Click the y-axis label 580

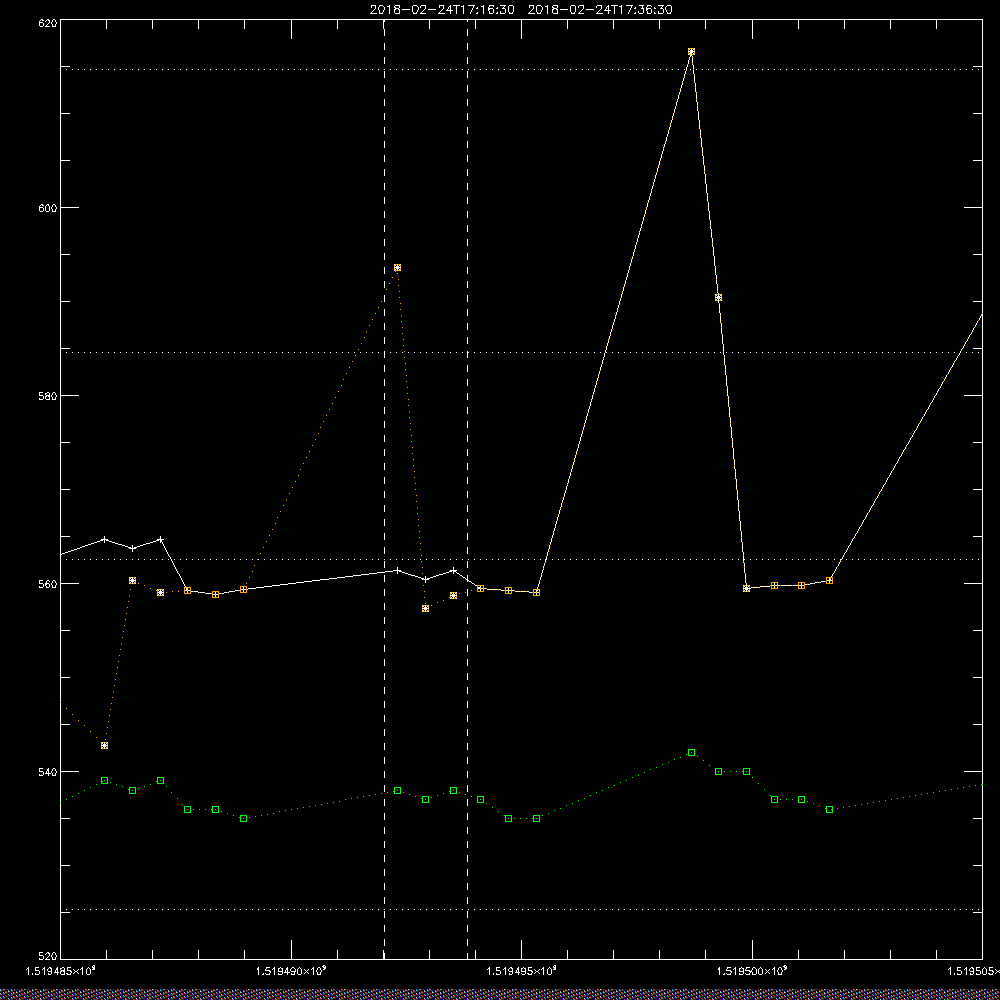tap(49, 395)
